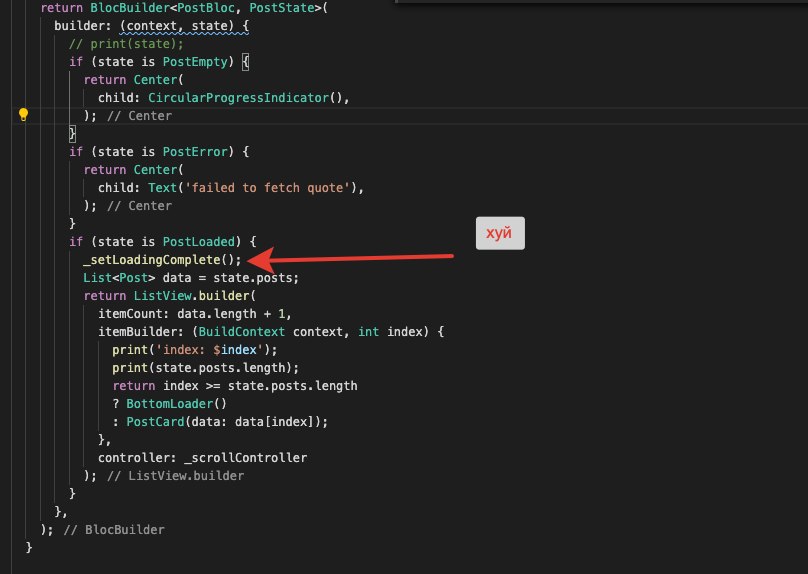Click the "List<Post> data = state.posts;" line
808x574 pixels.
pos(191,278)
